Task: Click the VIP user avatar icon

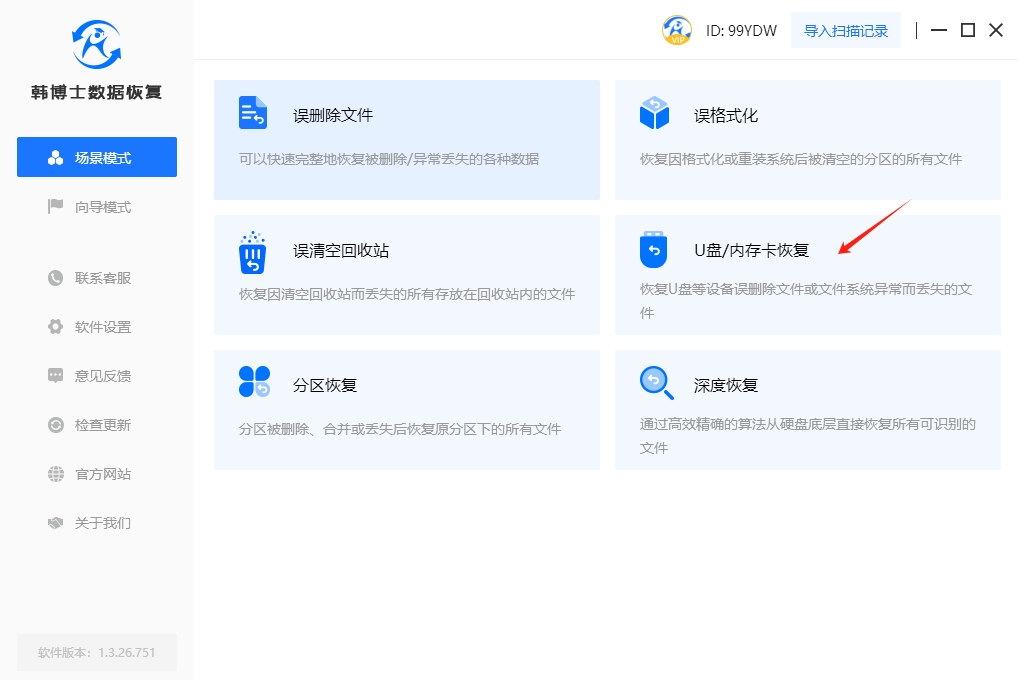Action: (677, 30)
